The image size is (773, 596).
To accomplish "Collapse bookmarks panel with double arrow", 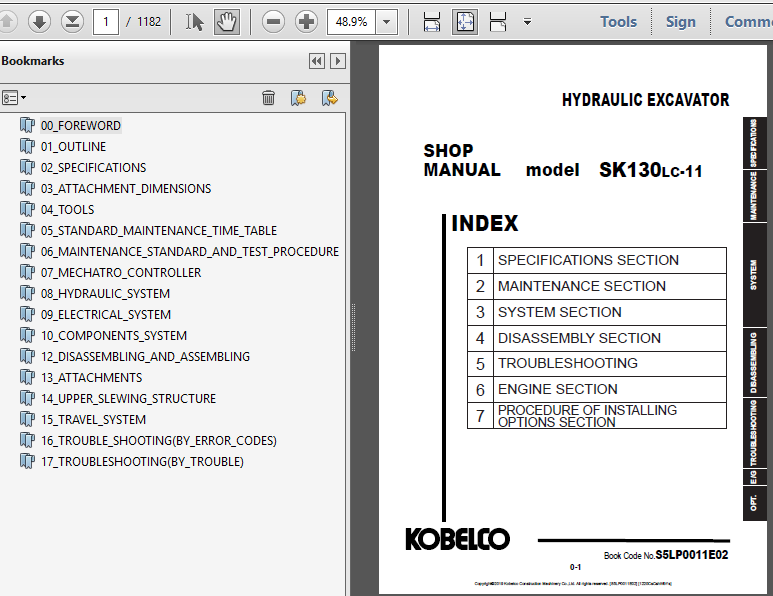I will (316, 61).
